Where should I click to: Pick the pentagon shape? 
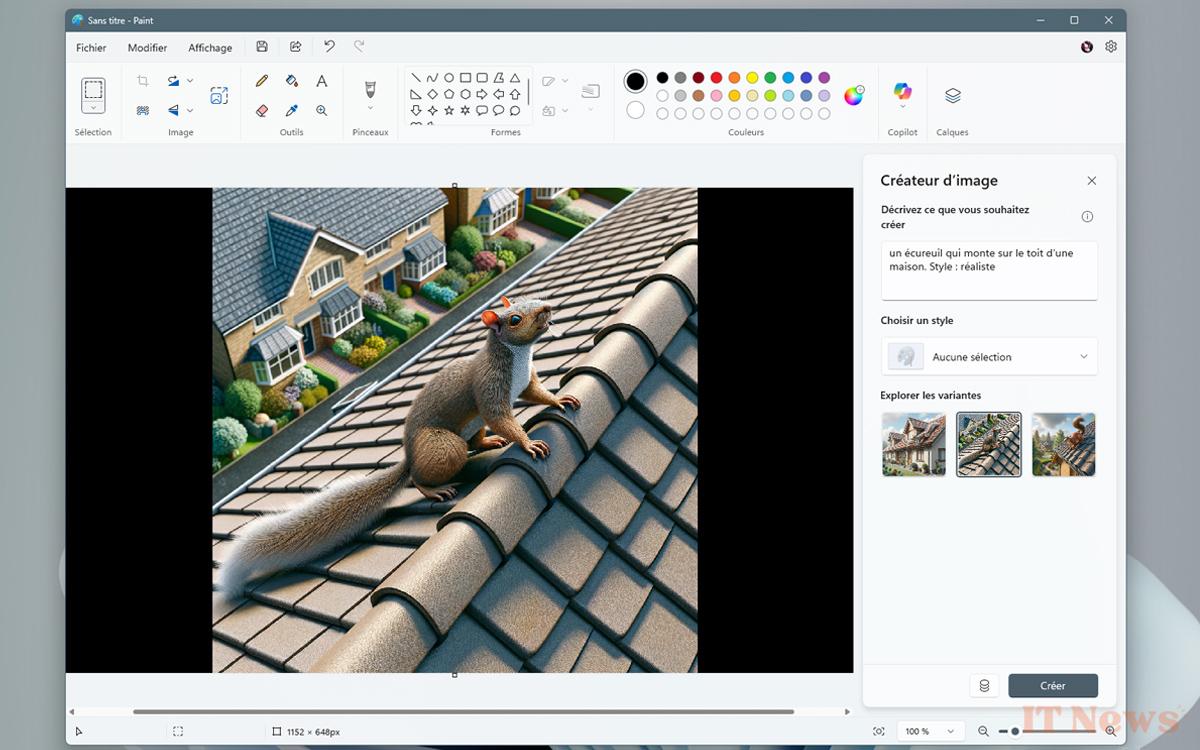coord(449,94)
